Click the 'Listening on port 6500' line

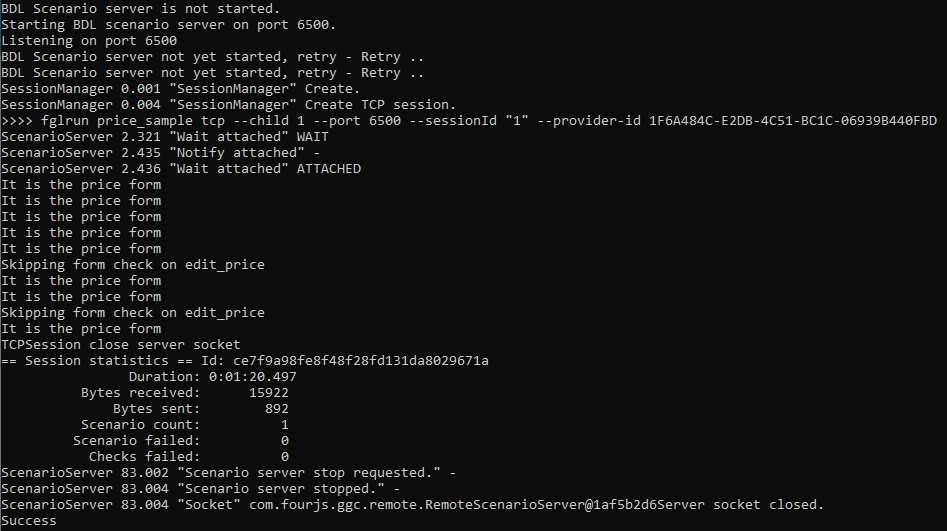click(x=89, y=41)
